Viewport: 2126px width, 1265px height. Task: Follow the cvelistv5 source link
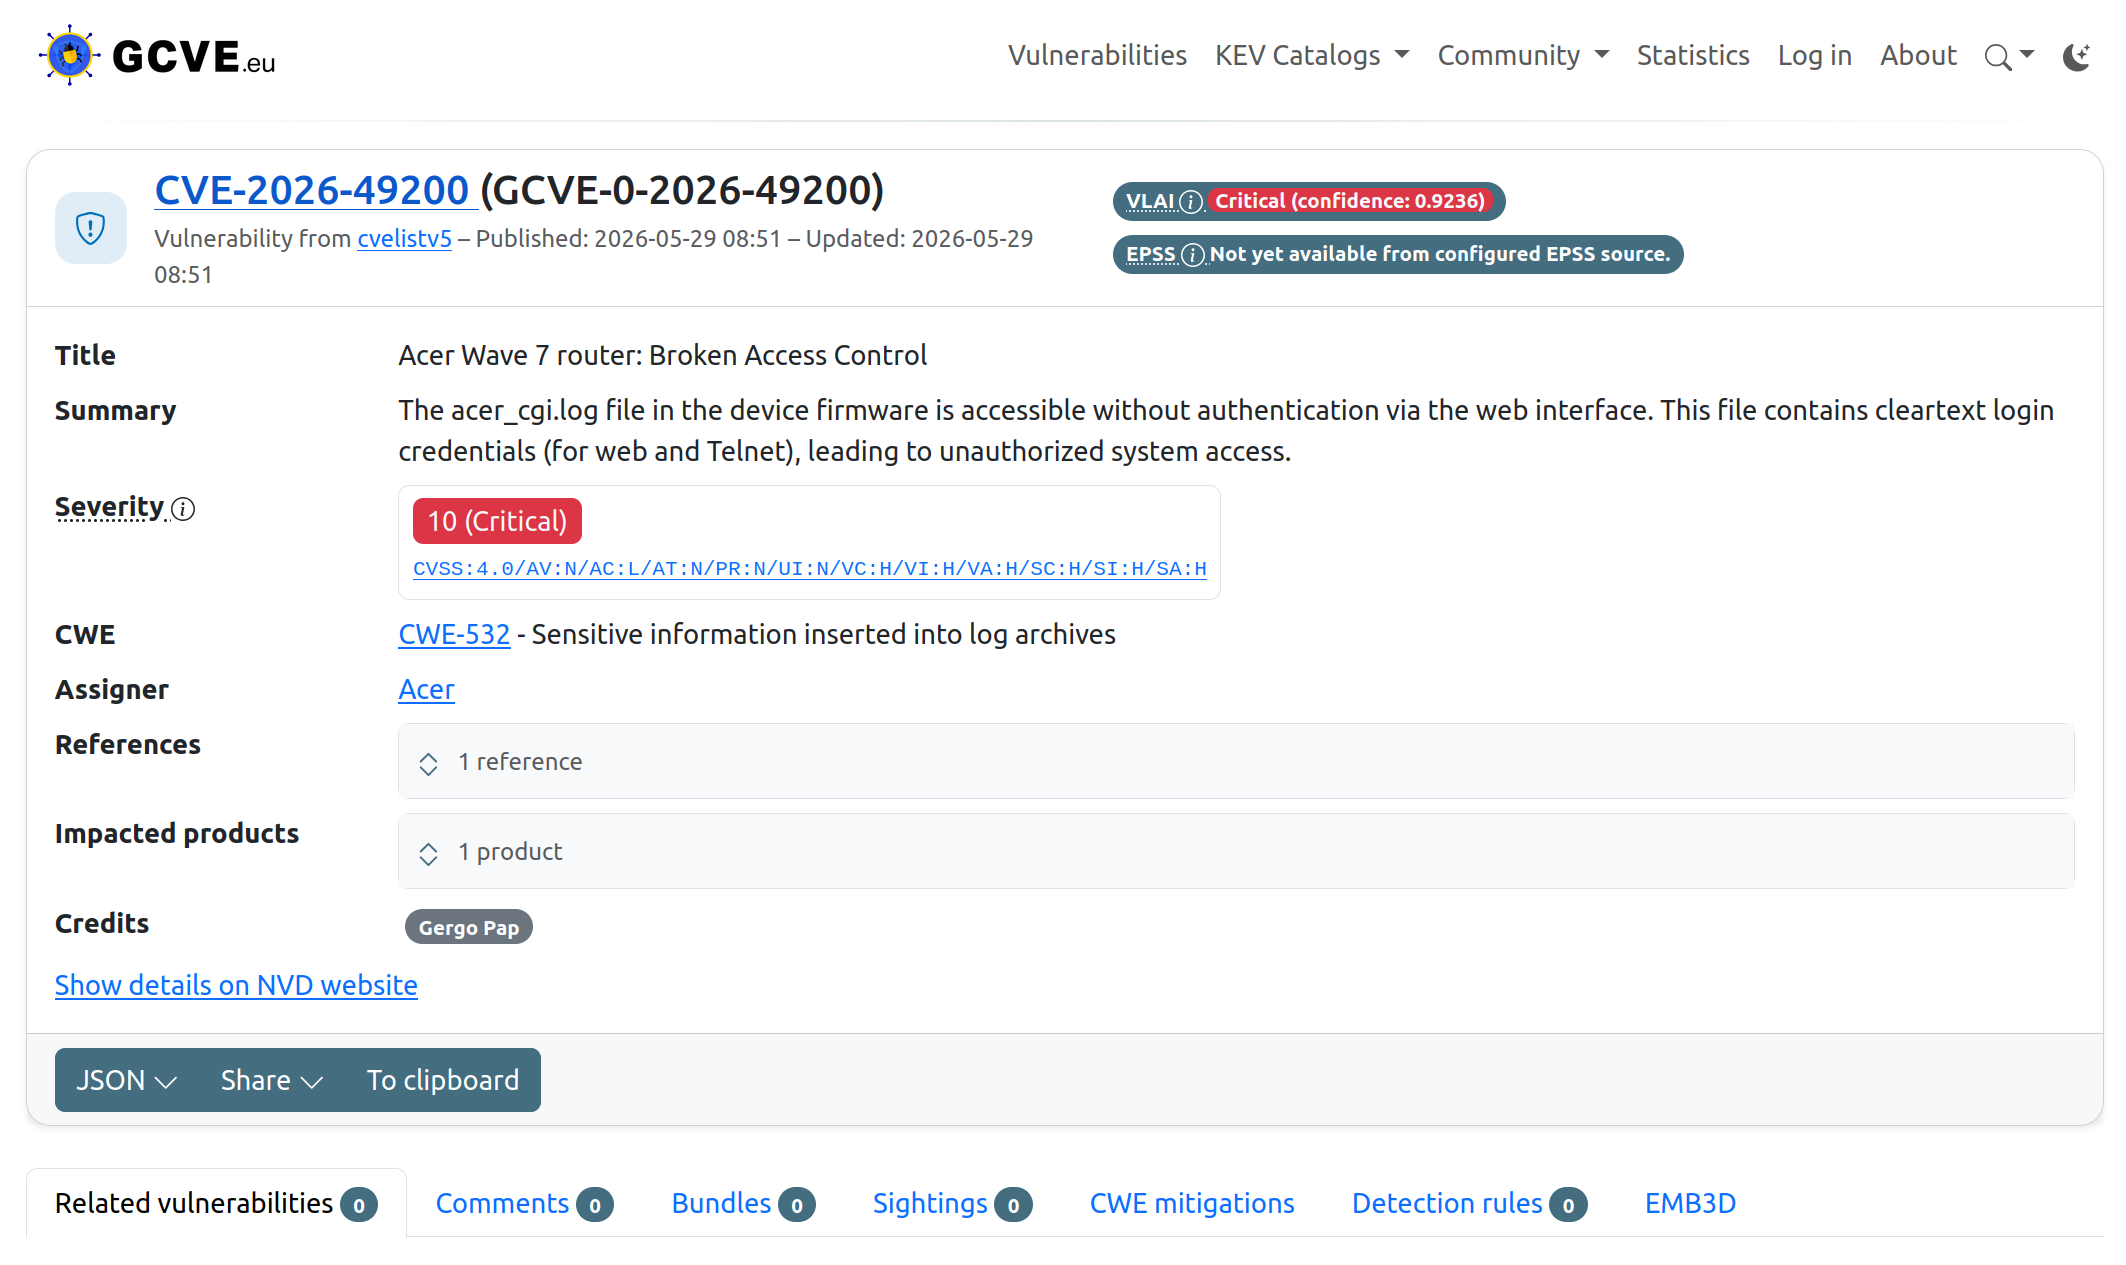(x=405, y=239)
